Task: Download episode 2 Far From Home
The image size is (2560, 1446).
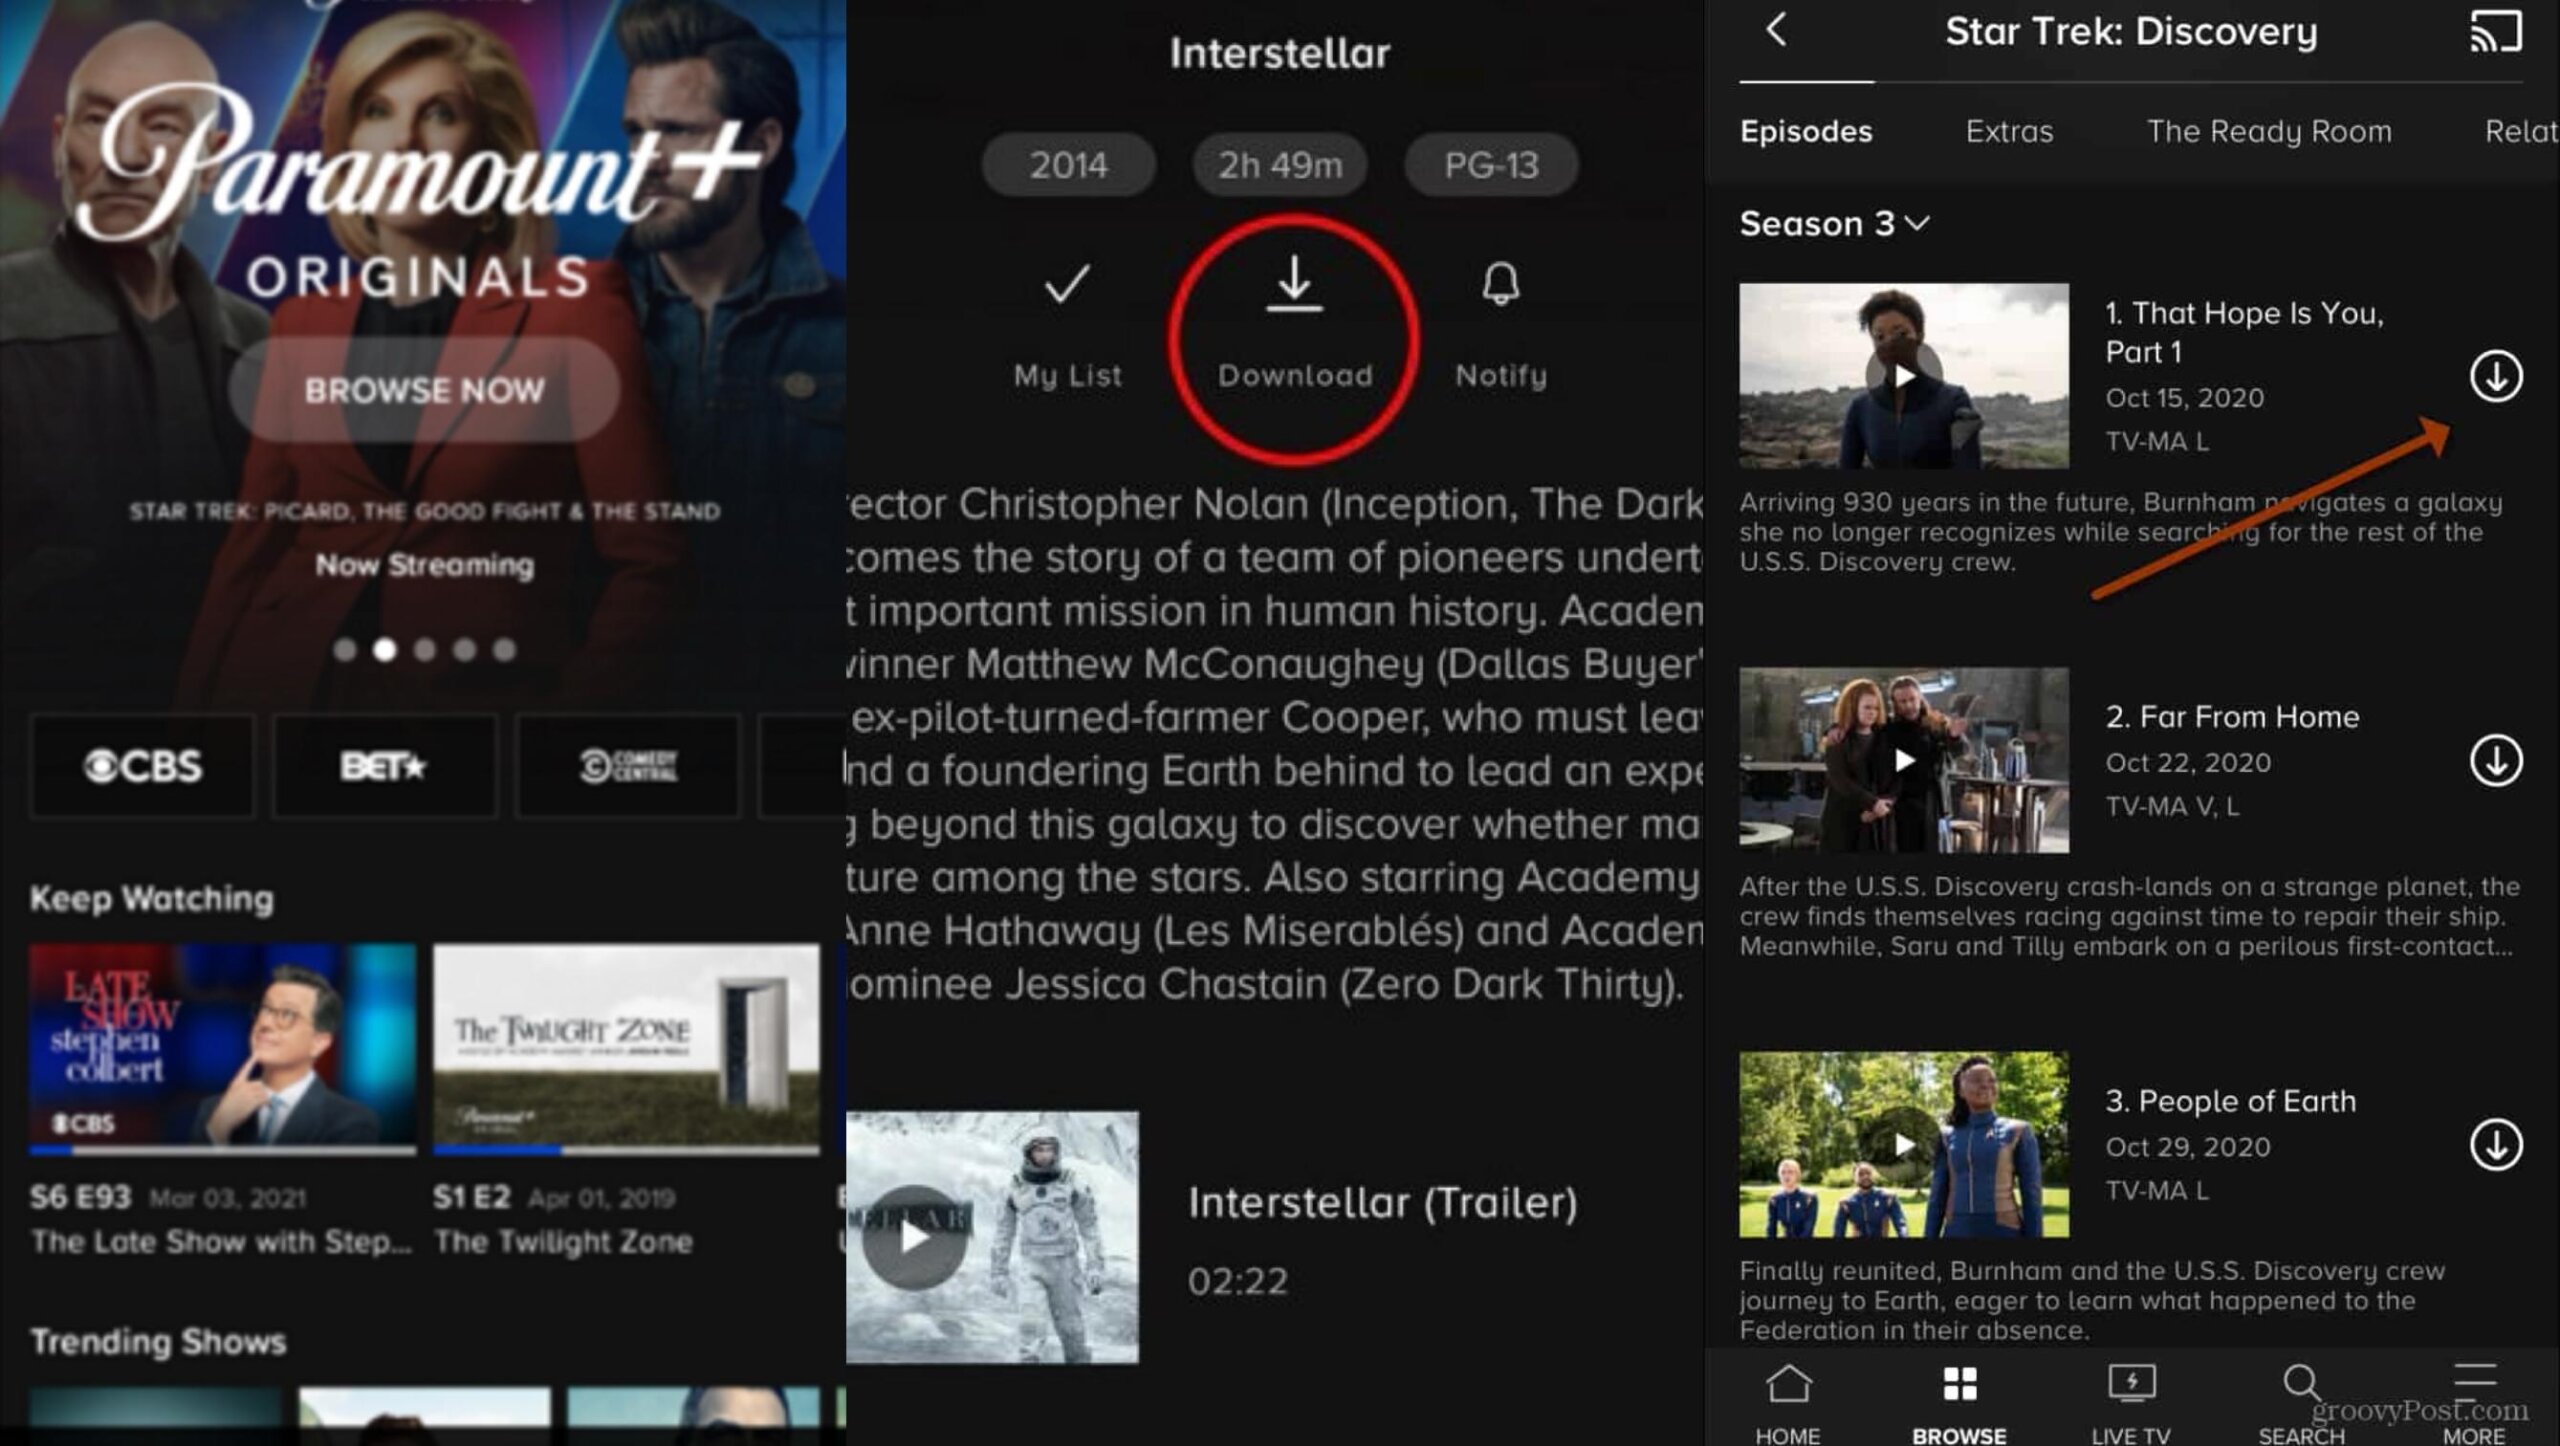Action: pos(2496,761)
